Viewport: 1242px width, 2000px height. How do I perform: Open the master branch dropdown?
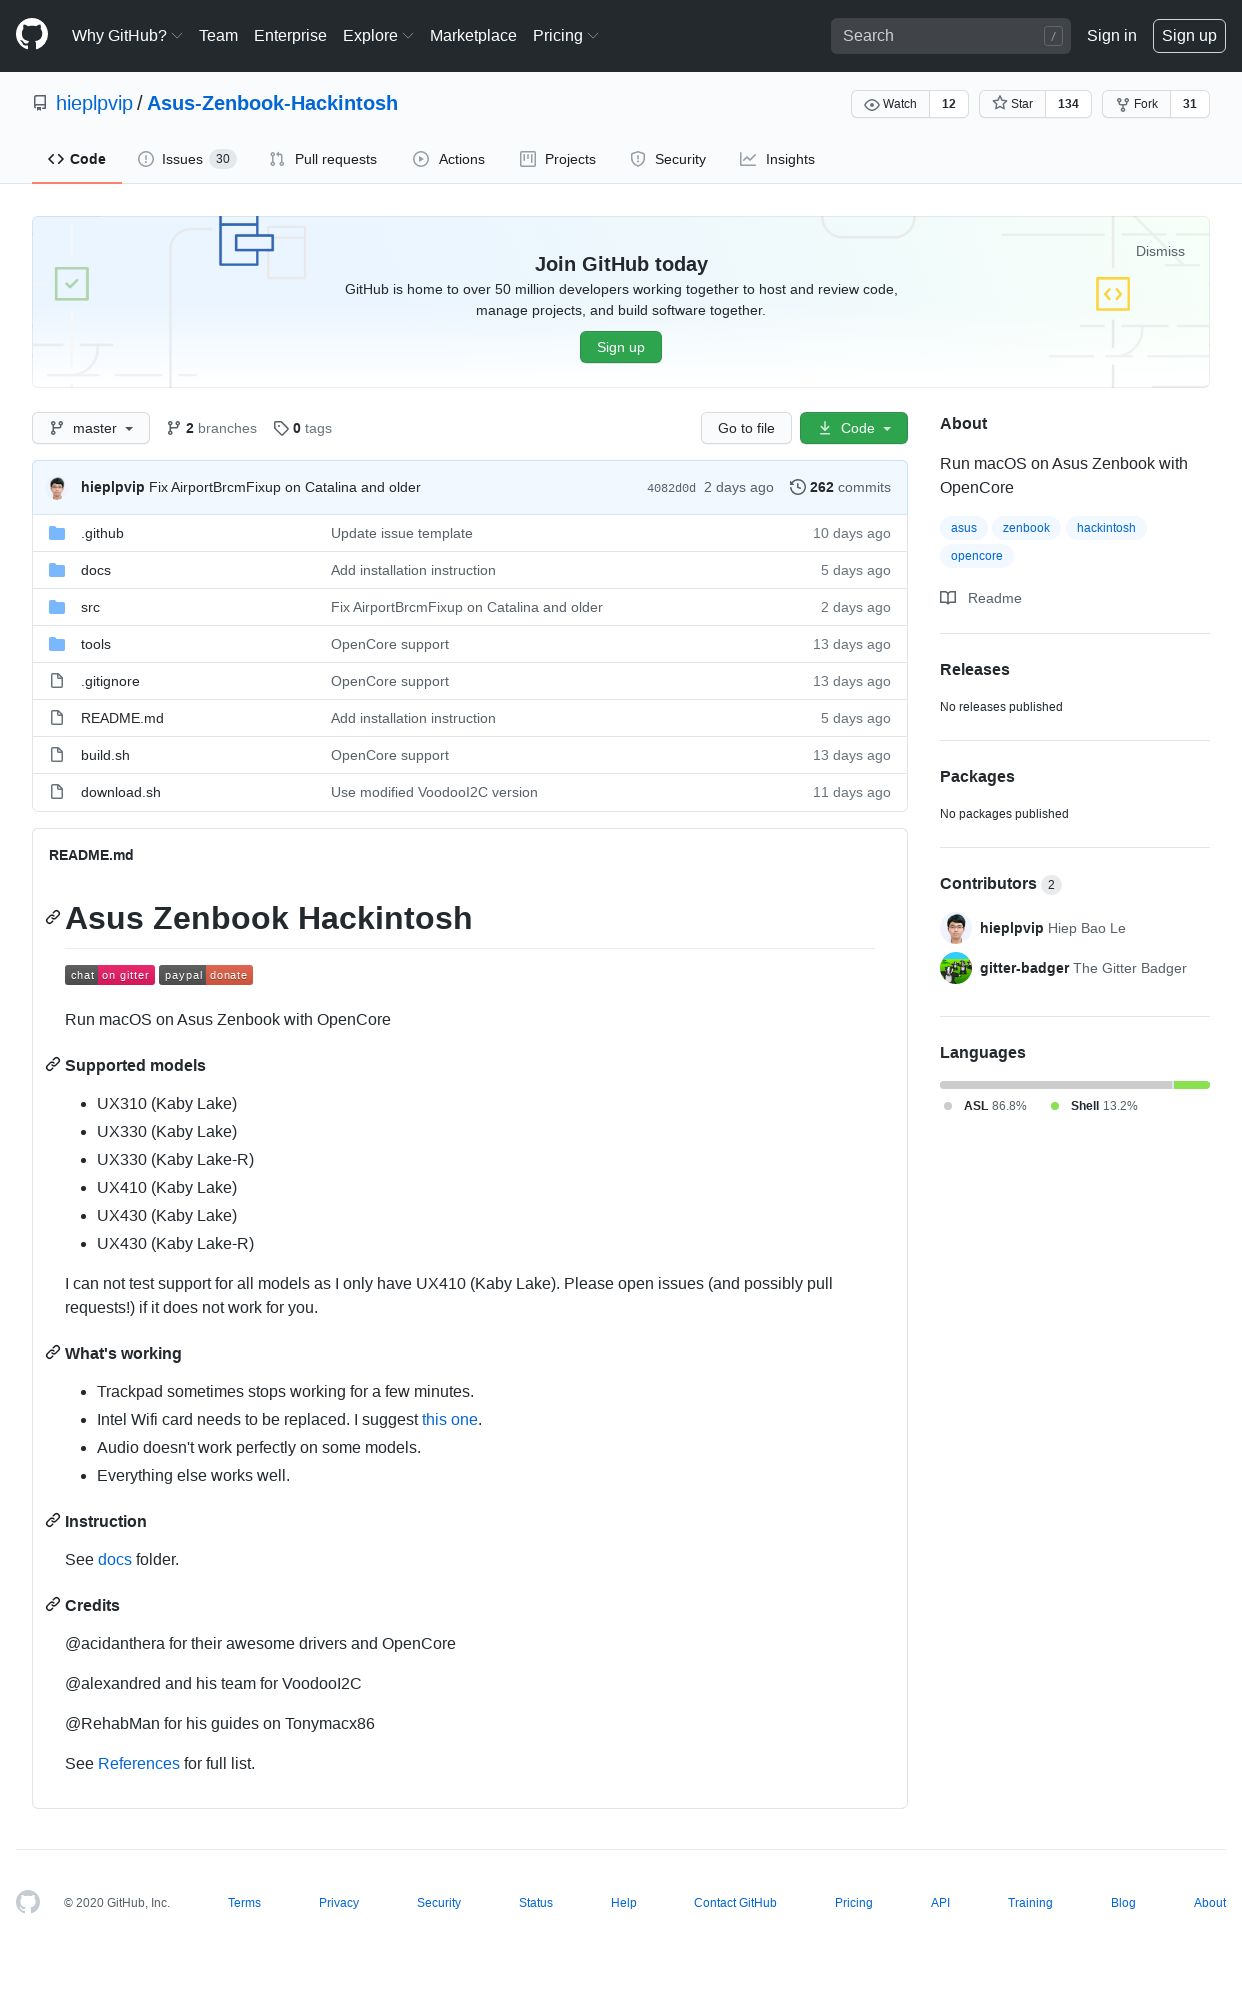pos(91,428)
